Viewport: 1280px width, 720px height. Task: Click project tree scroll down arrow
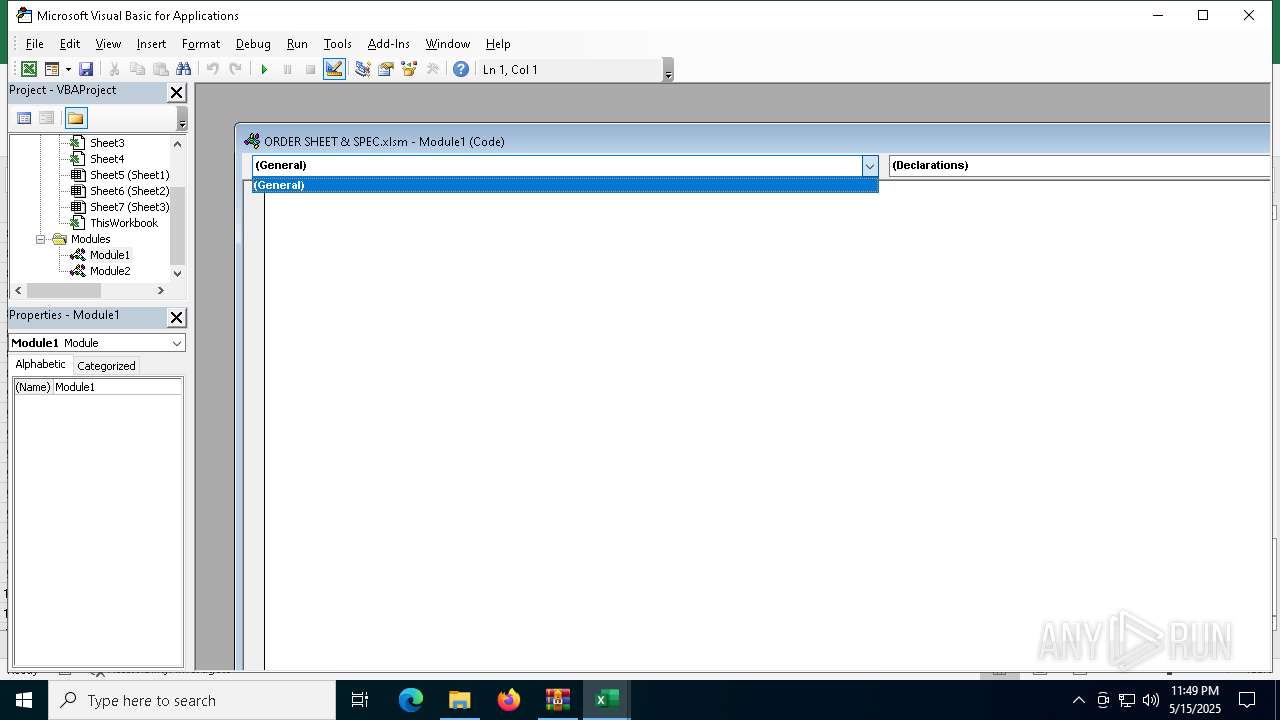point(178,273)
